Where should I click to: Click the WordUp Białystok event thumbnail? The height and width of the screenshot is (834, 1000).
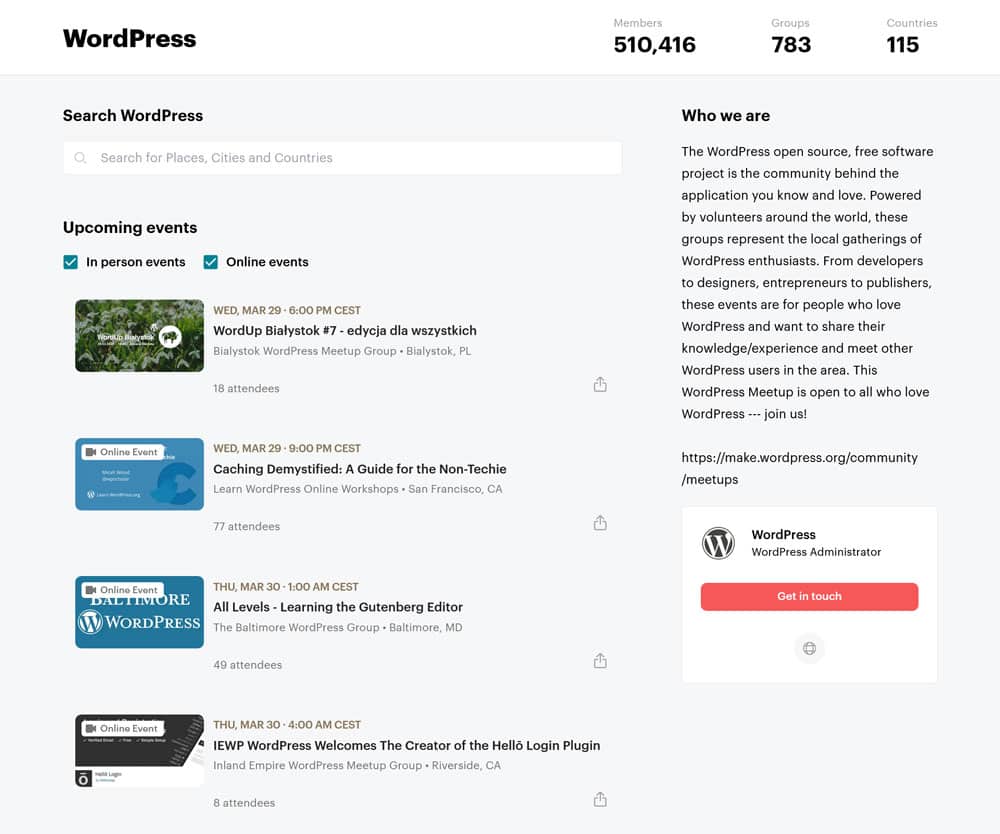click(x=140, y=336)
